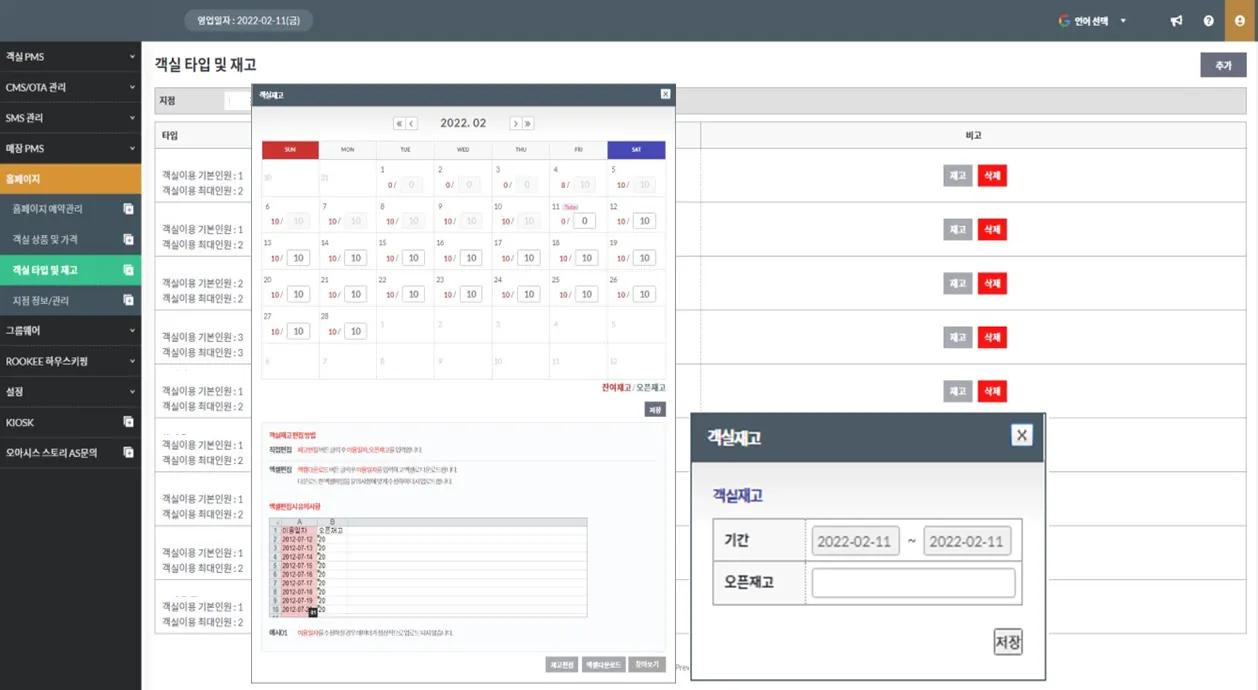
Task: Expand the SMS 관리 menu
Action: point(70,118)
